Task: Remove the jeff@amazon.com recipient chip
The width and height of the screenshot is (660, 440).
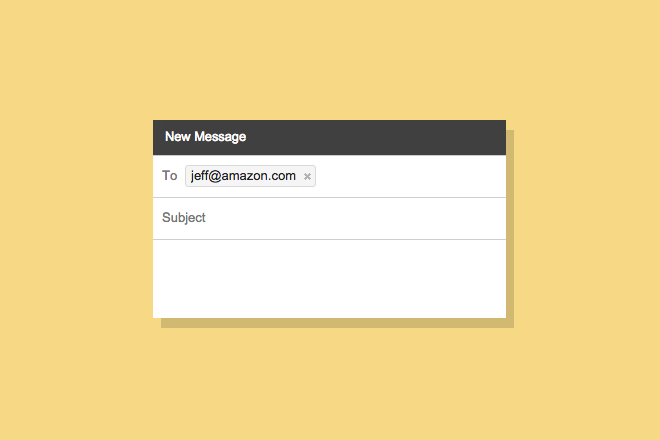Action: [307, 177]
